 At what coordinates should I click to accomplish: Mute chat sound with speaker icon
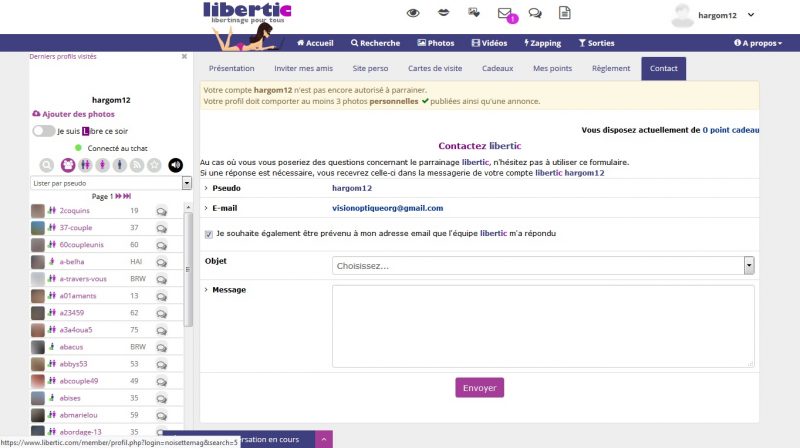tap(176, 165)
